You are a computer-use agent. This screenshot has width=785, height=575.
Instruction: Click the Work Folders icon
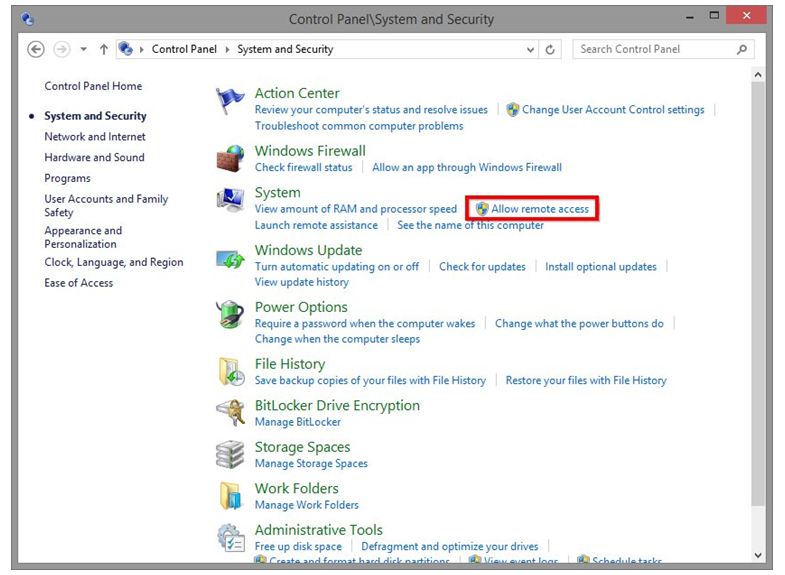coord(230,496)
